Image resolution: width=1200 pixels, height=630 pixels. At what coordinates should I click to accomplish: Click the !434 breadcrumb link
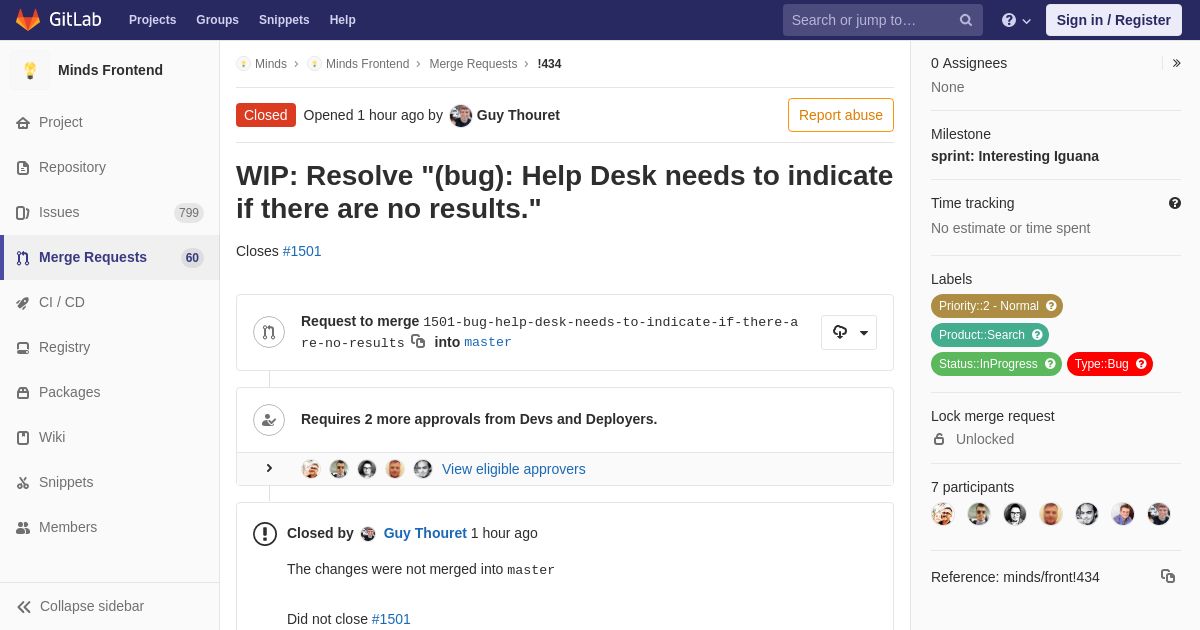[549, 64]
